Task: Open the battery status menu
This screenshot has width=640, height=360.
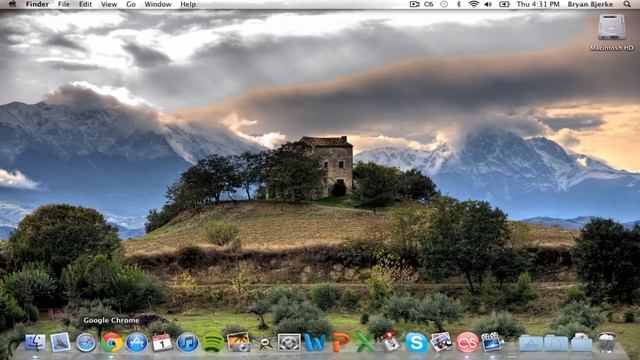Action: [x=504, y=4]
